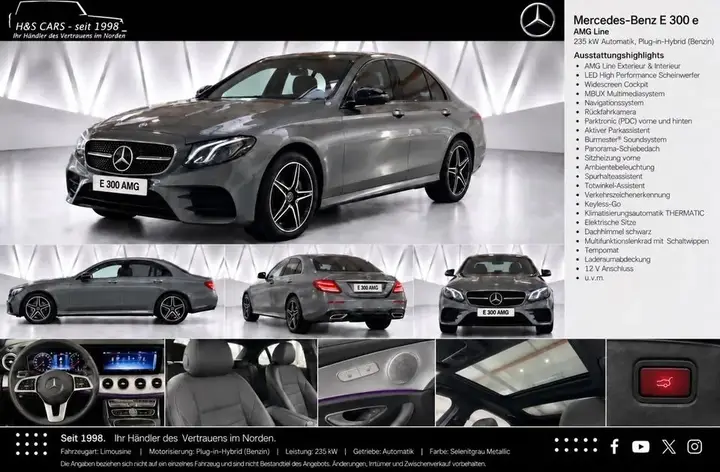Image resolution: width=720 pixels, height=472 pixels.
Task: Click the Facebook icon in footer
Action: (614, 446)
